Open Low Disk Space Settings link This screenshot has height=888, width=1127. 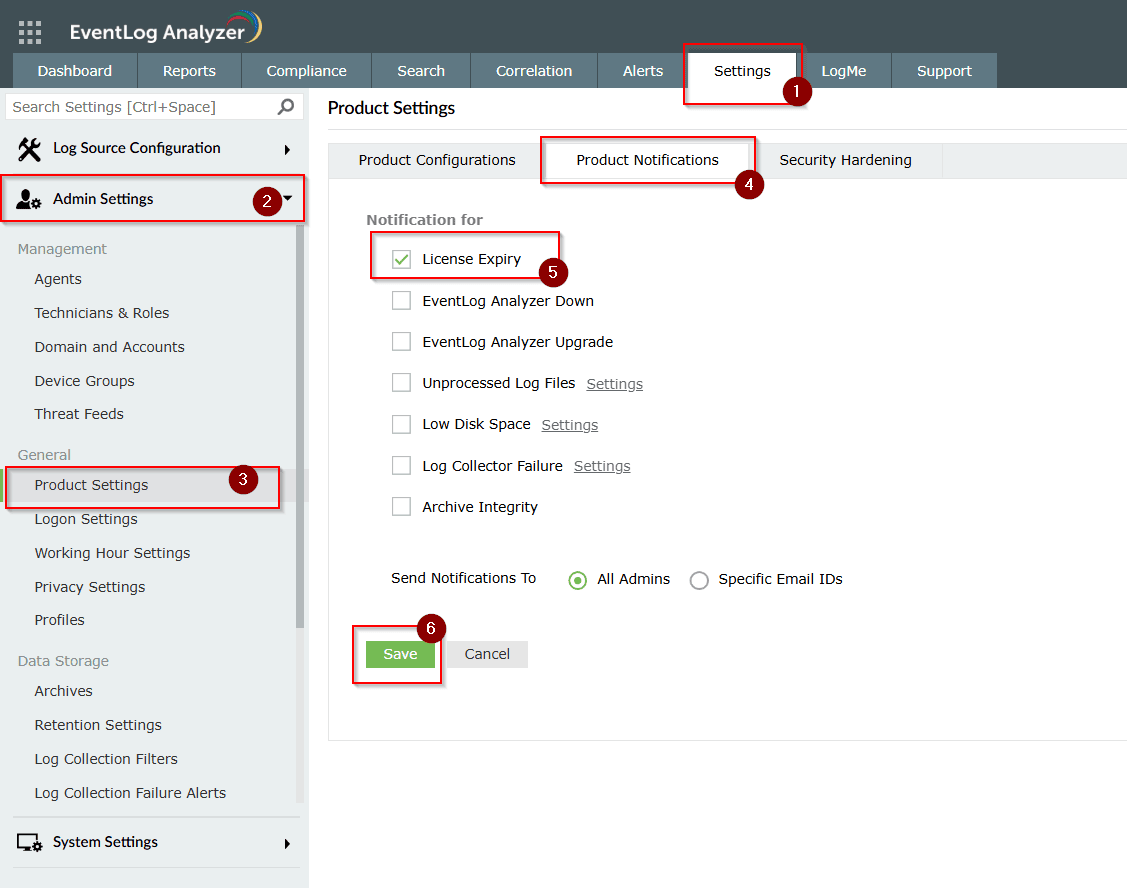tap(569, 425)
